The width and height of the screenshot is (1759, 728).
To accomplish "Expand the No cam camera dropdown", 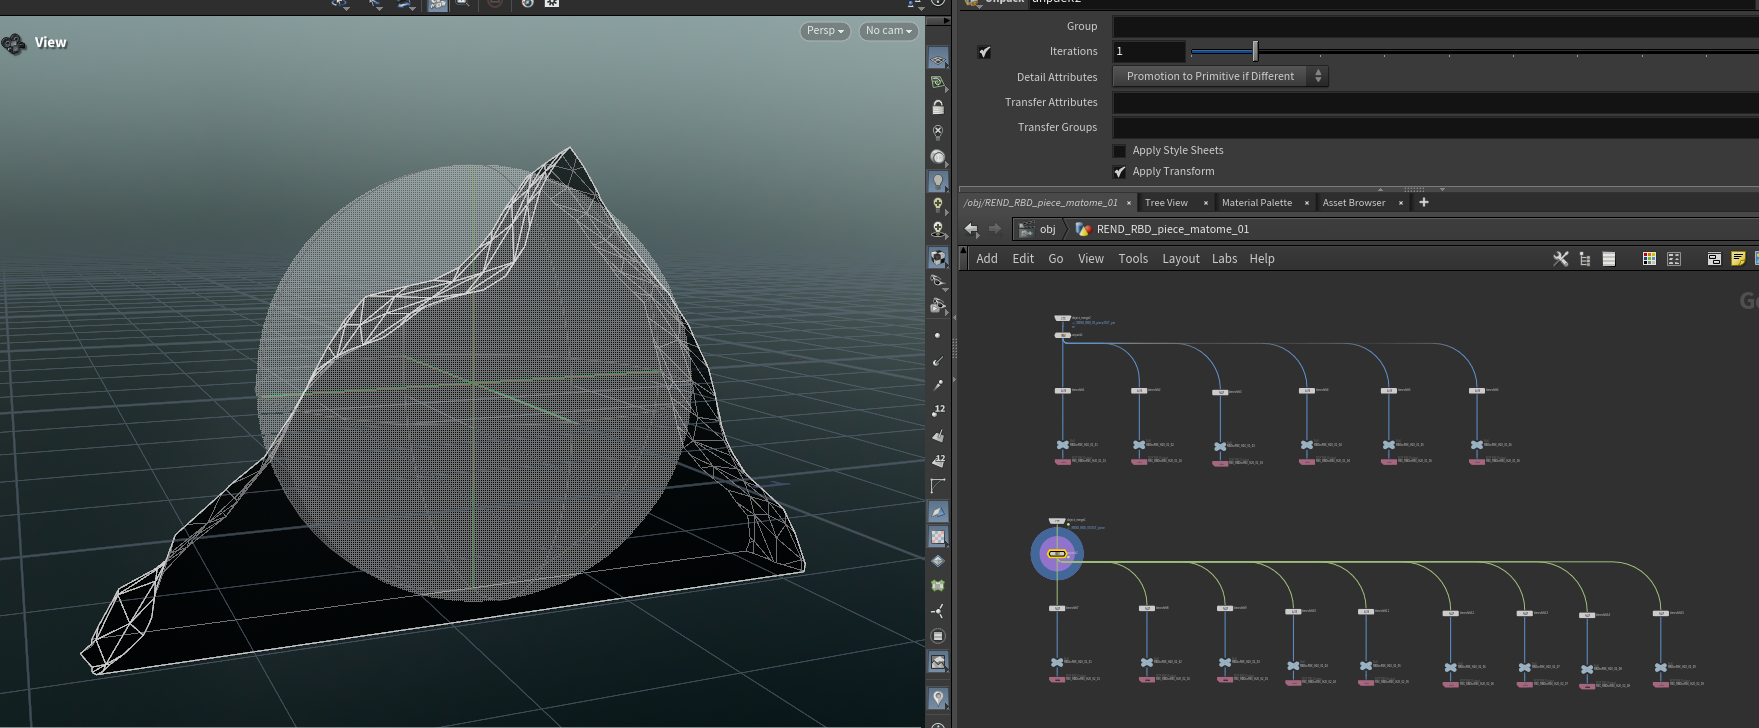I will [x=889, y=31].
